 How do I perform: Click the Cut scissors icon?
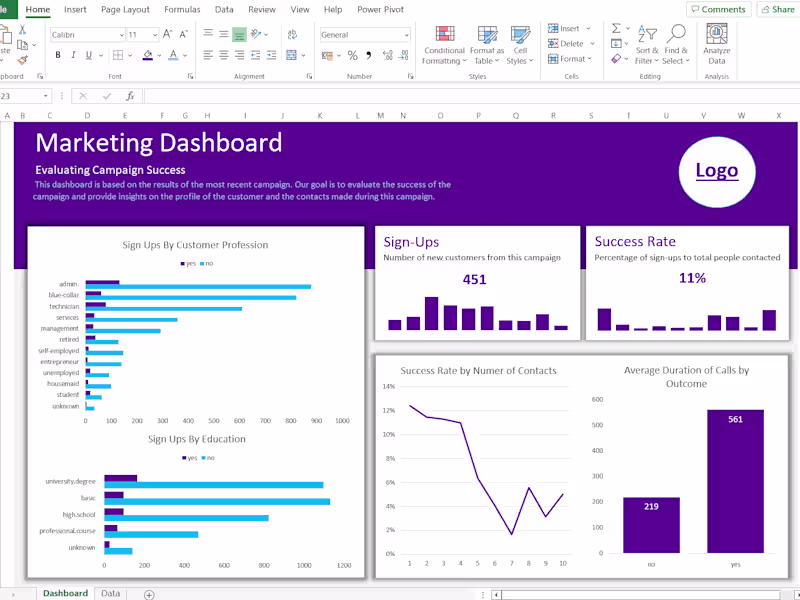22,30
